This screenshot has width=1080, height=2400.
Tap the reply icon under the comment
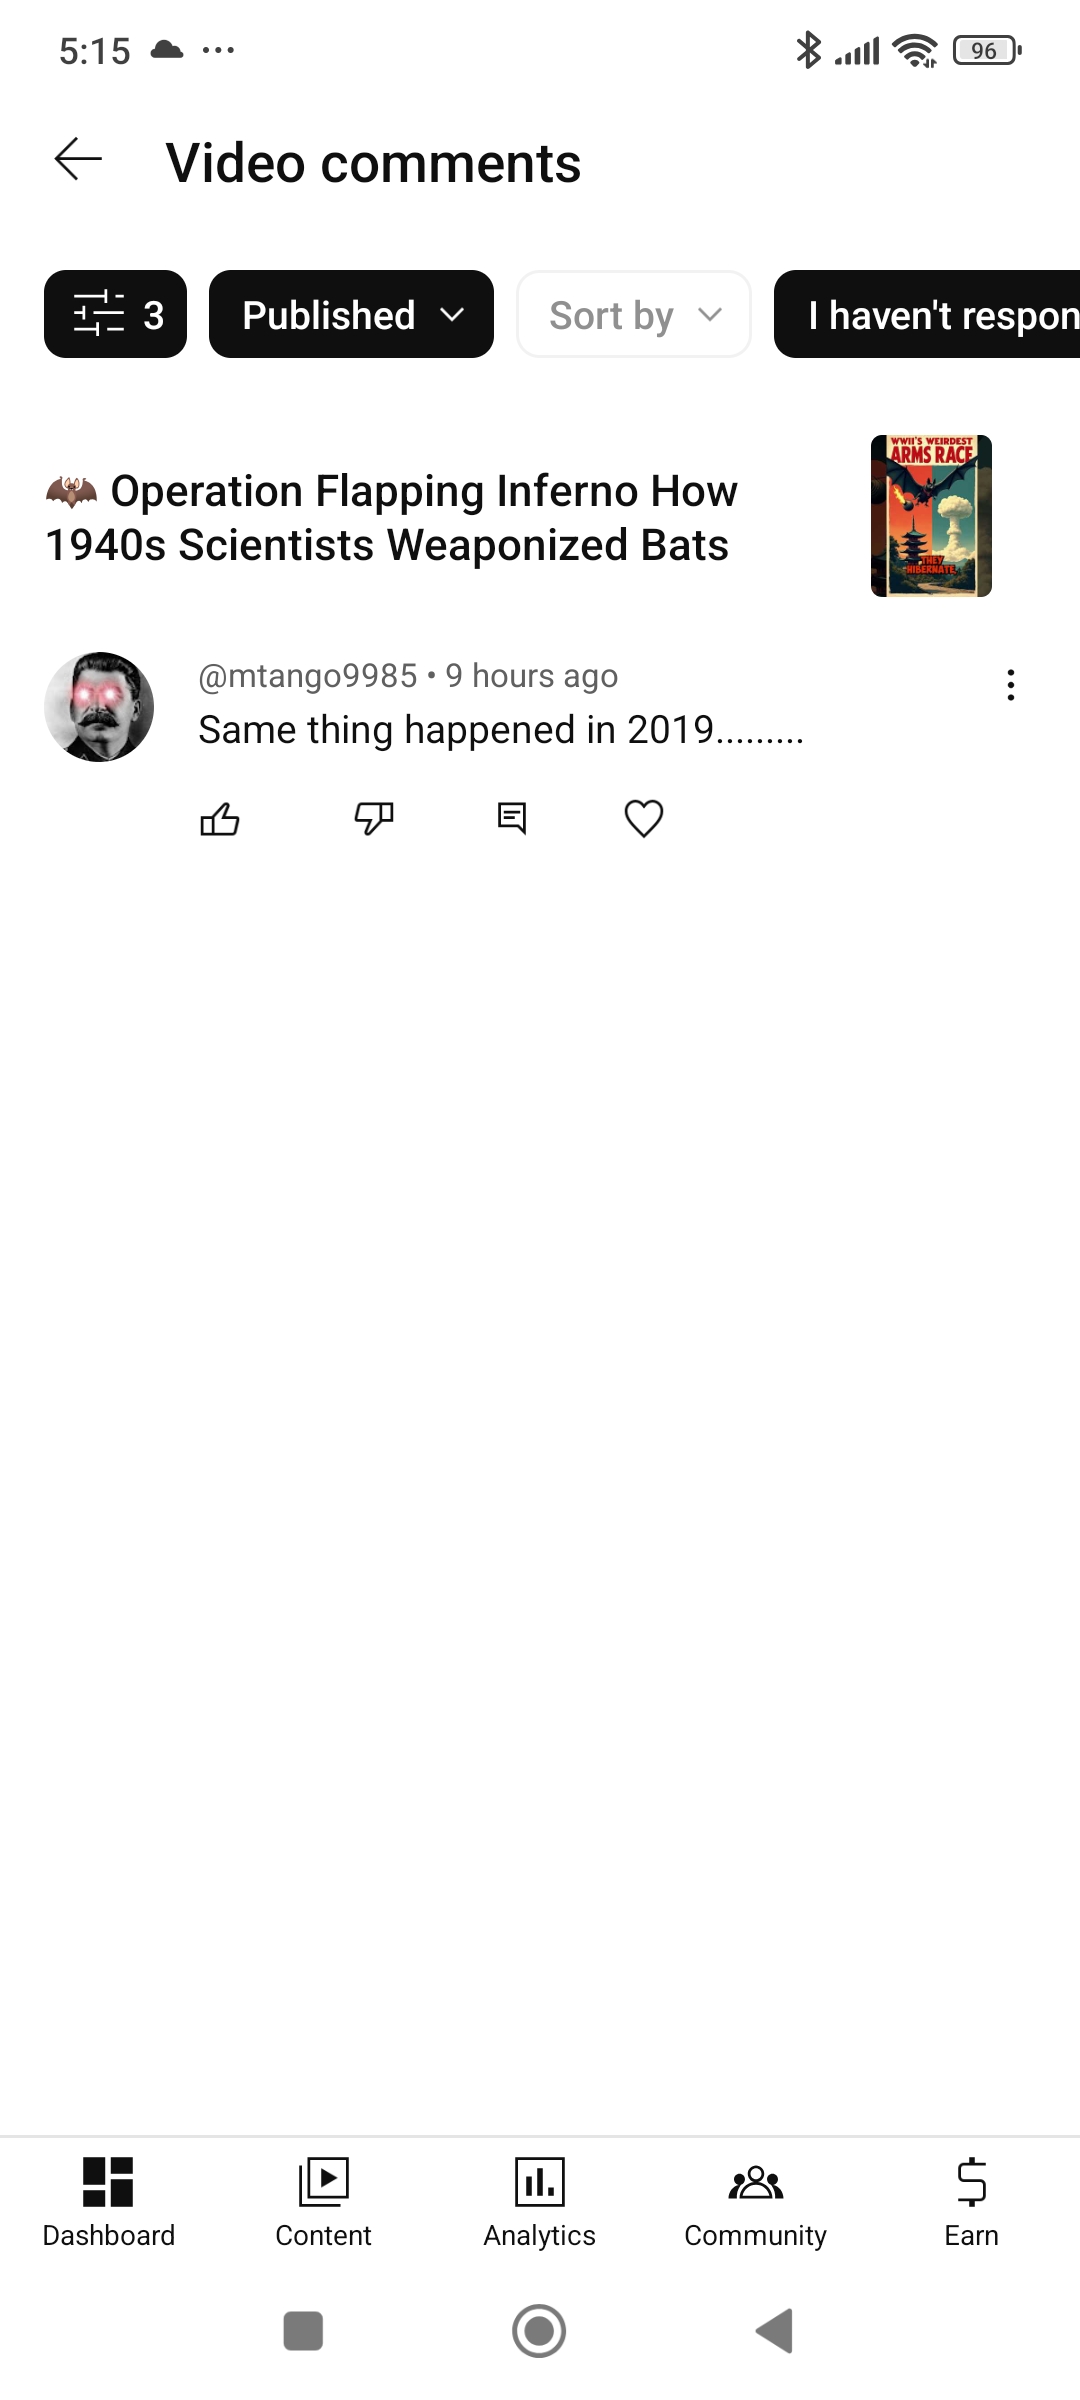coord(512,819)
